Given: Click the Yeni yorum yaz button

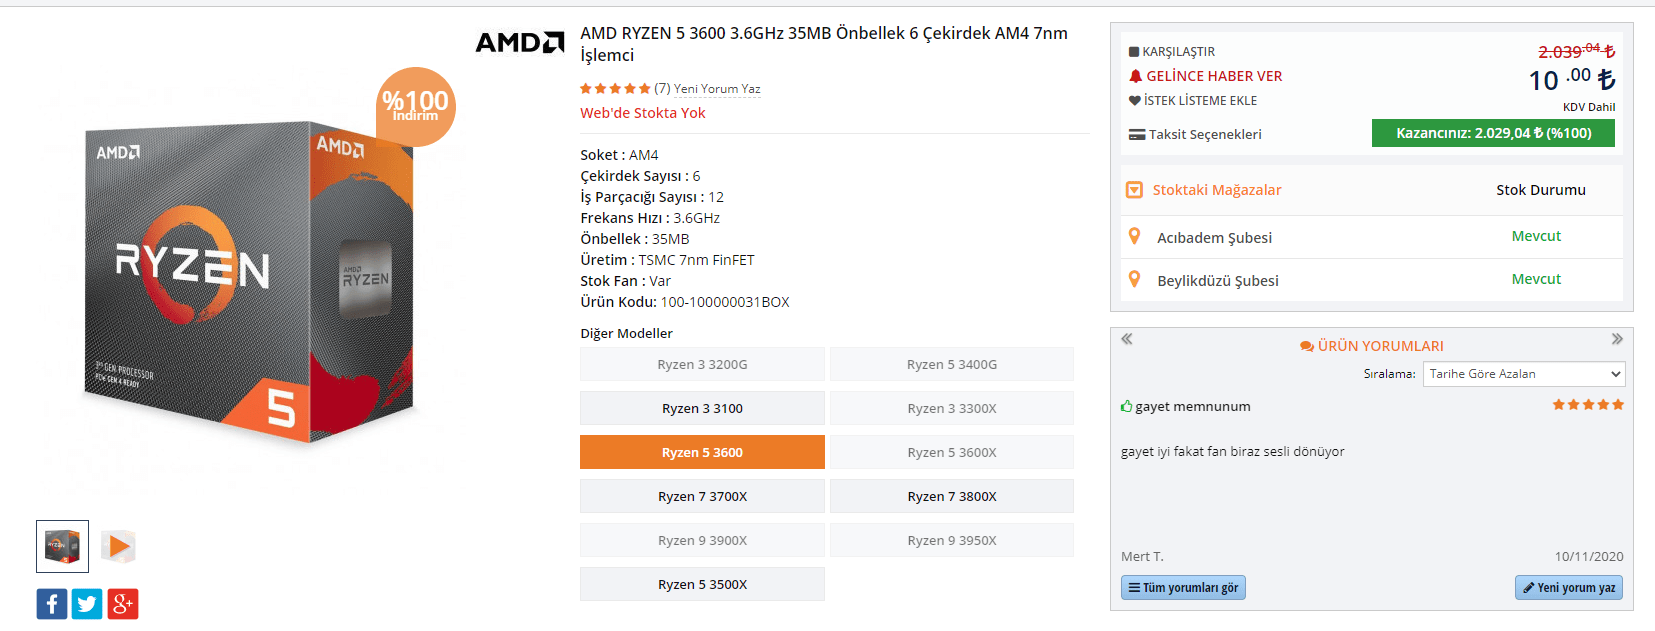Looking at the screenshot, I should pyautogui.click(x=1569, y=588).
